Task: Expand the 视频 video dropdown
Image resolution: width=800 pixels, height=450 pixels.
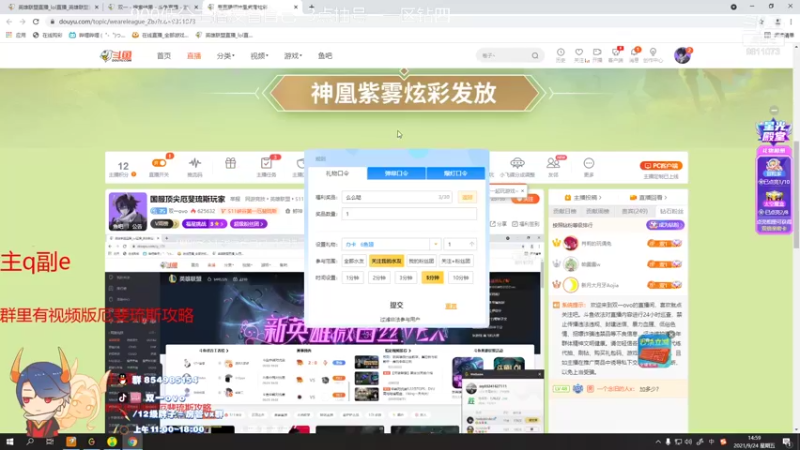Action: coord(259,56)
